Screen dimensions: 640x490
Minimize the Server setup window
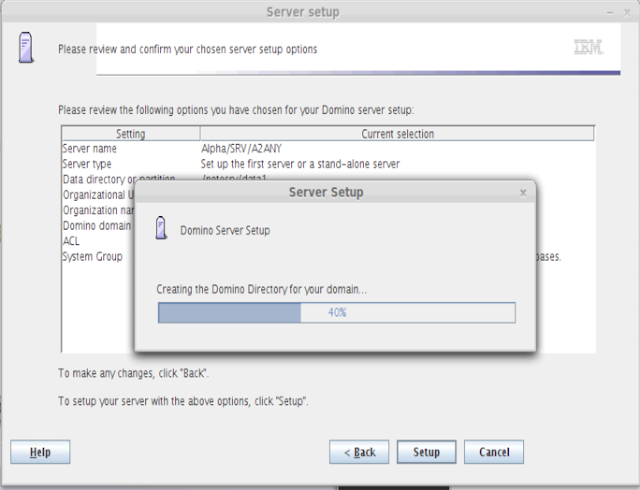[x=610, y=13]
